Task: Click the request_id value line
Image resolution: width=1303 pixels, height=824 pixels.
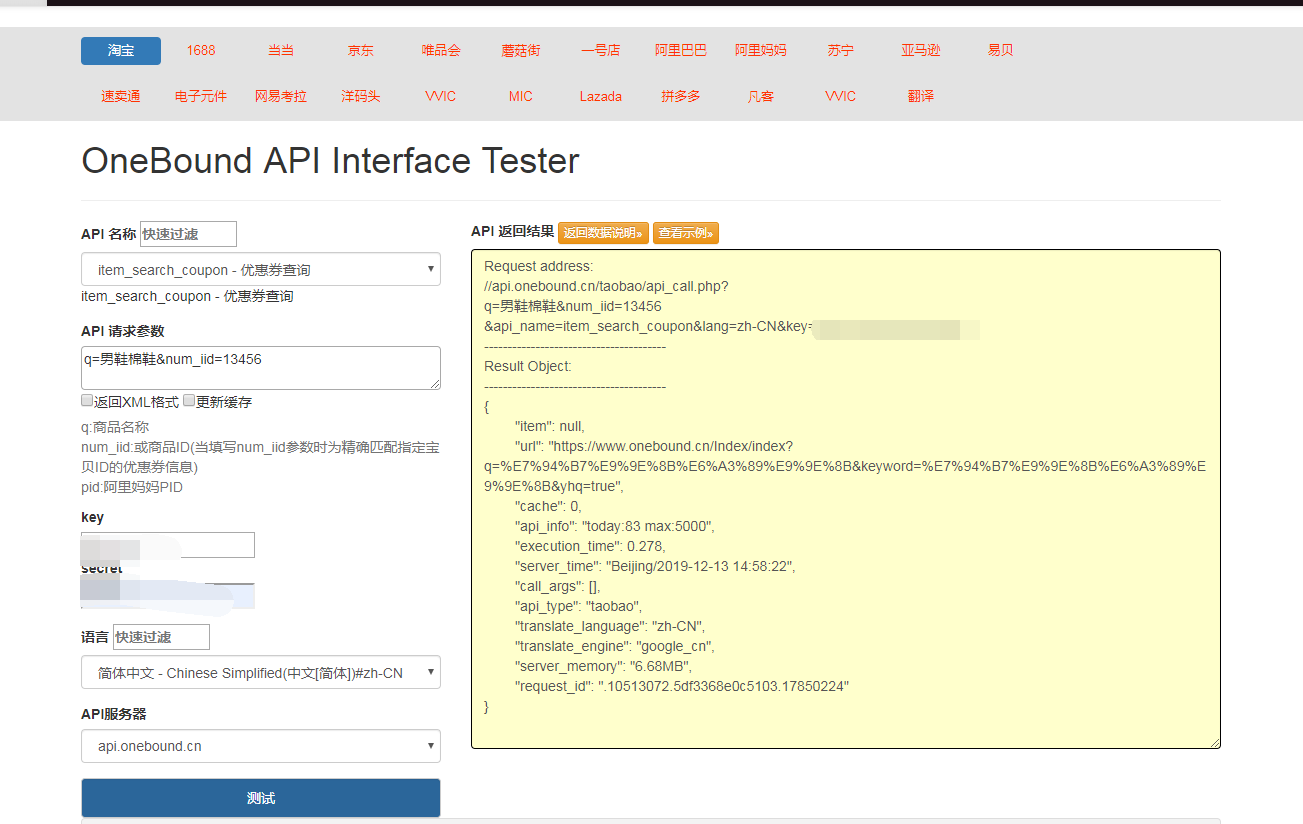Action: [682, 686]
